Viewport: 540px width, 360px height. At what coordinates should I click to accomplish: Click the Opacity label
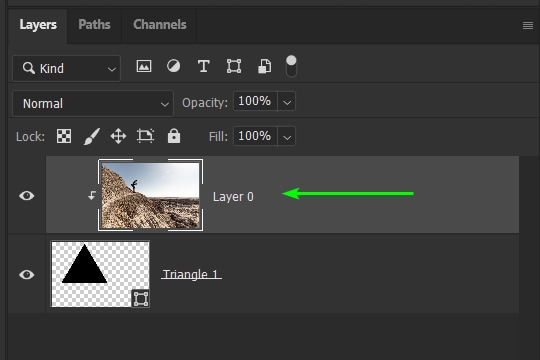[x=205, y=103]
